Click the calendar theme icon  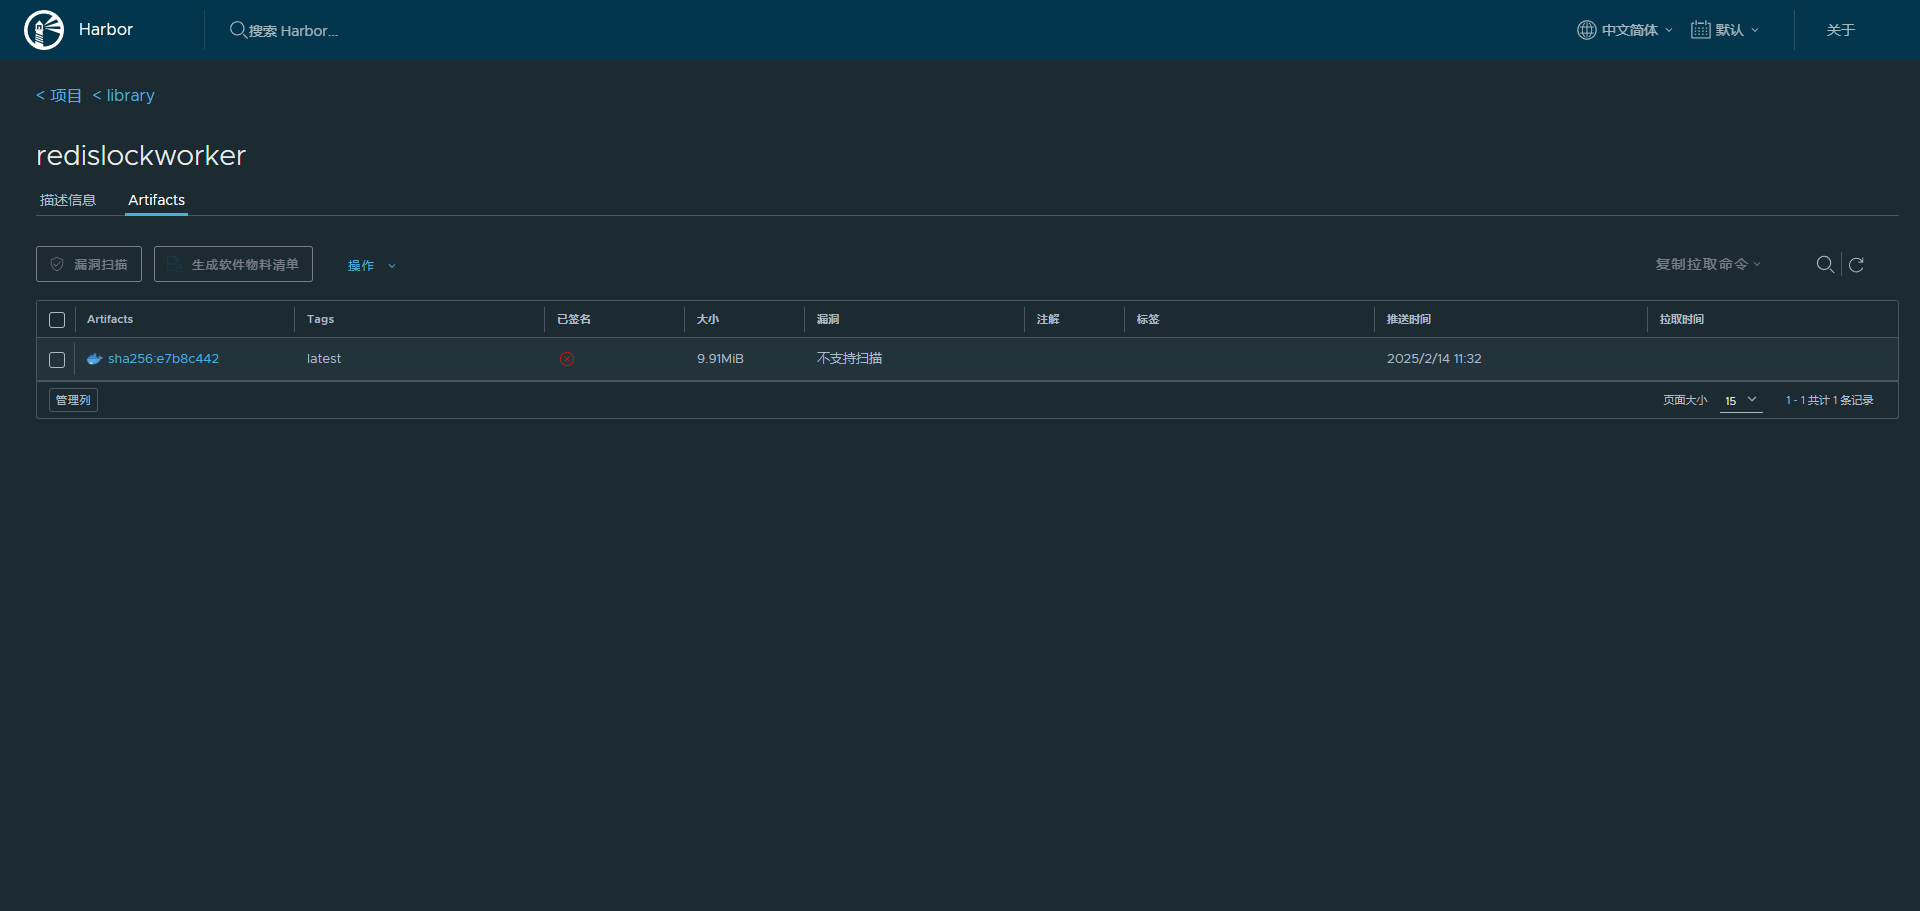coord(1700,30)
